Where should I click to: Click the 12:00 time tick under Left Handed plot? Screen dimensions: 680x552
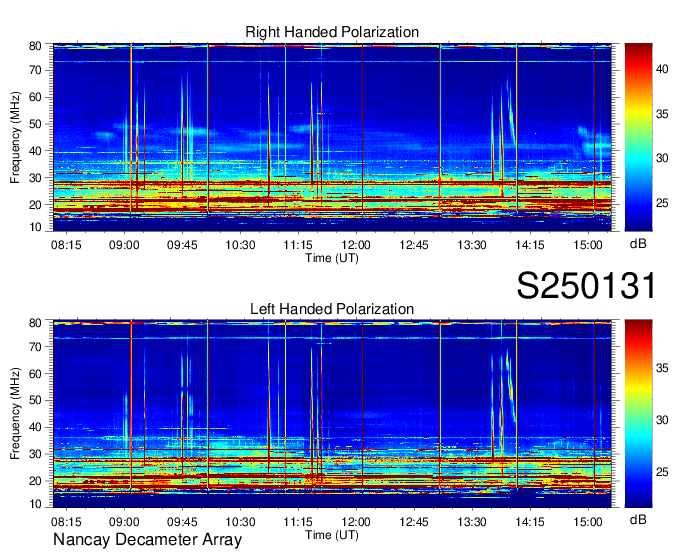coord(356,522)
